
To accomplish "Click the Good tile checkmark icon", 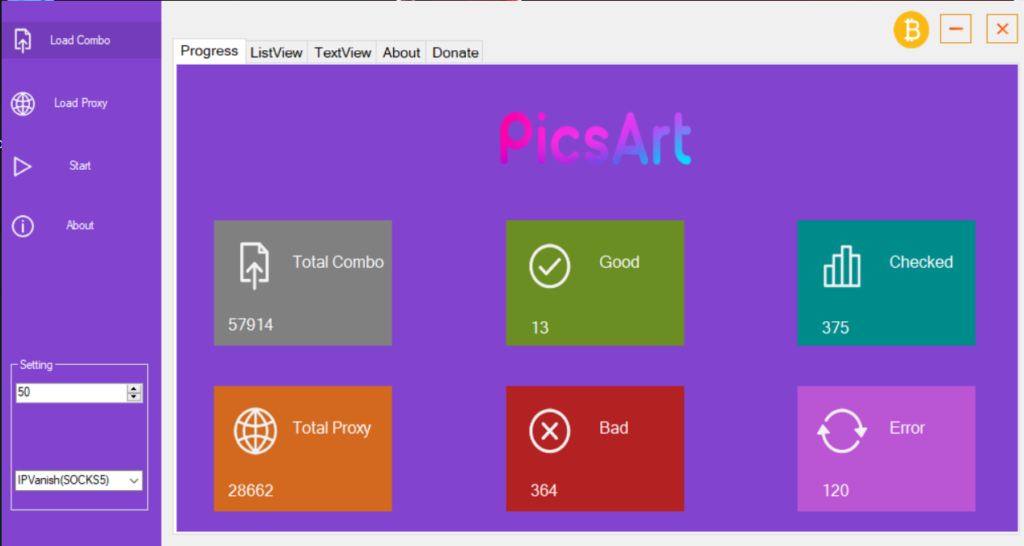I will coord(549,266).
